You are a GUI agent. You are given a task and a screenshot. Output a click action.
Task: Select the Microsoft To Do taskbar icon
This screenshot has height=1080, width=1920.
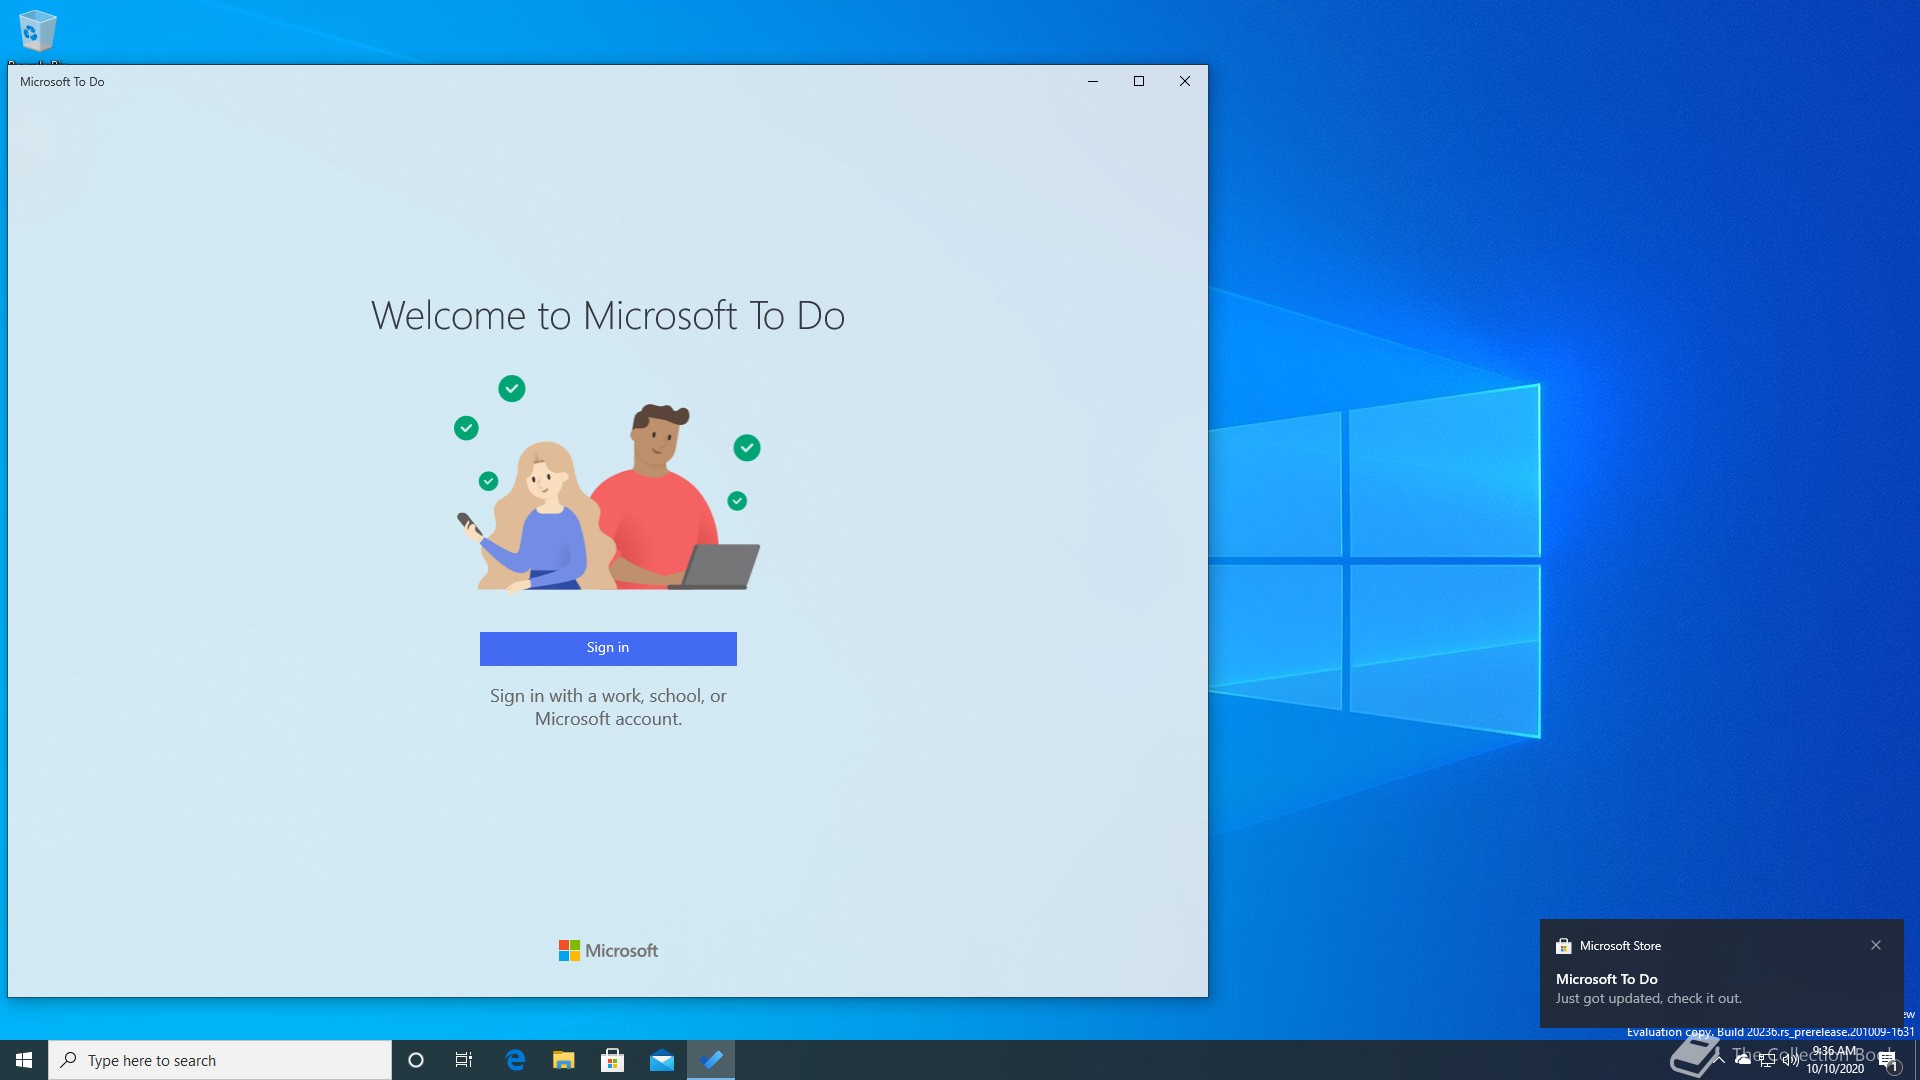click(711, 1060)
